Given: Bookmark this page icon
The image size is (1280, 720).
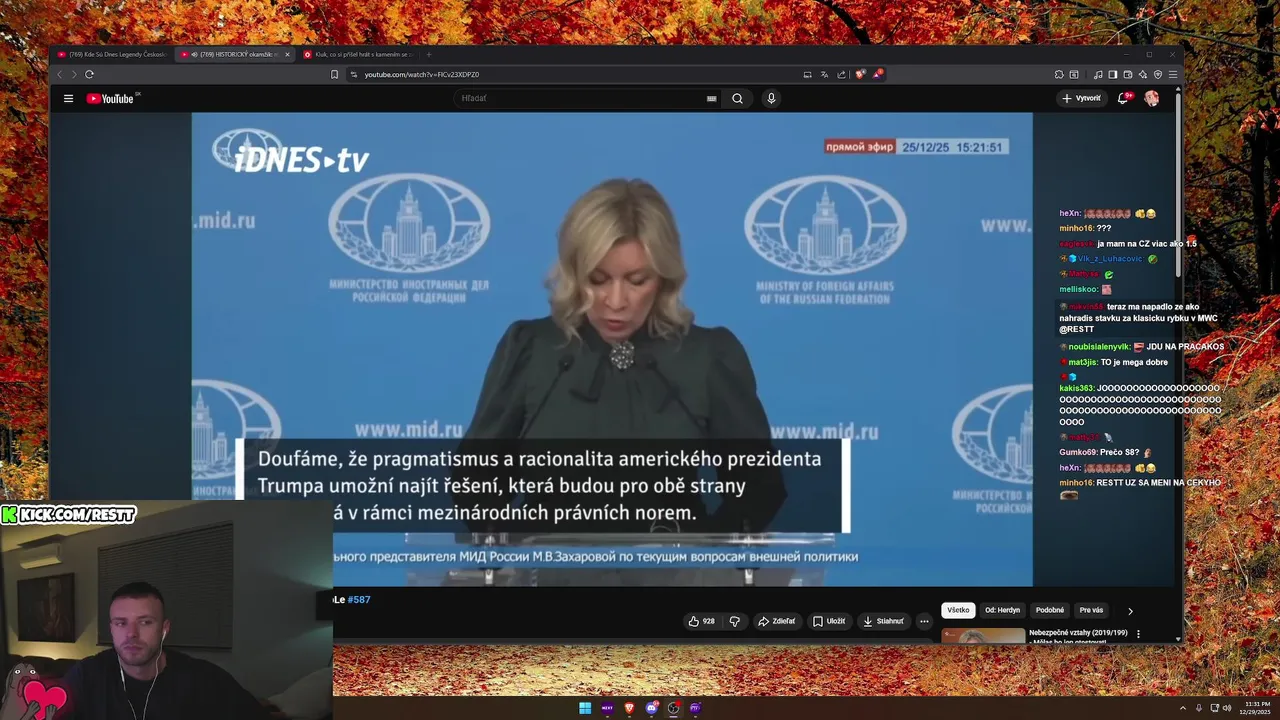Looking at the screenshot, I should 334,74.
